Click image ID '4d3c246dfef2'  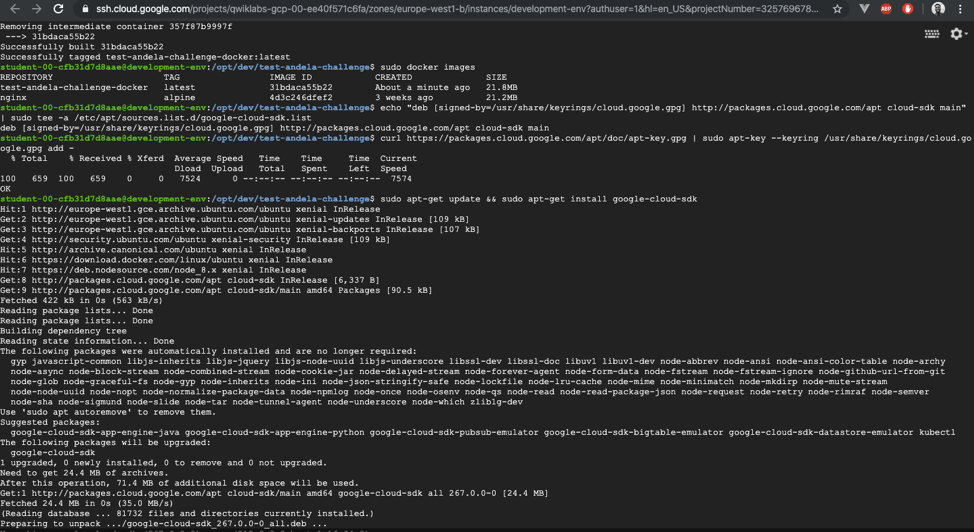point(301,98)
